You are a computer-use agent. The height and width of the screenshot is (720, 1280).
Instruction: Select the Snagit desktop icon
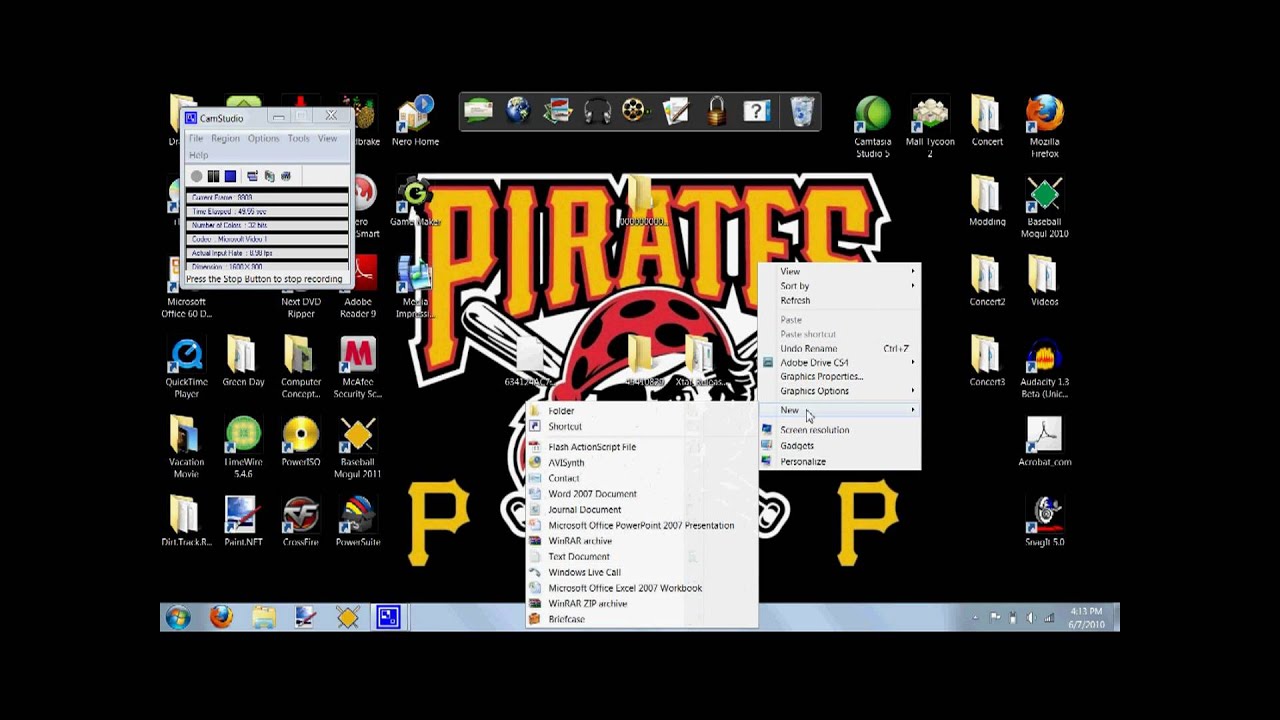click(1045, 521)
